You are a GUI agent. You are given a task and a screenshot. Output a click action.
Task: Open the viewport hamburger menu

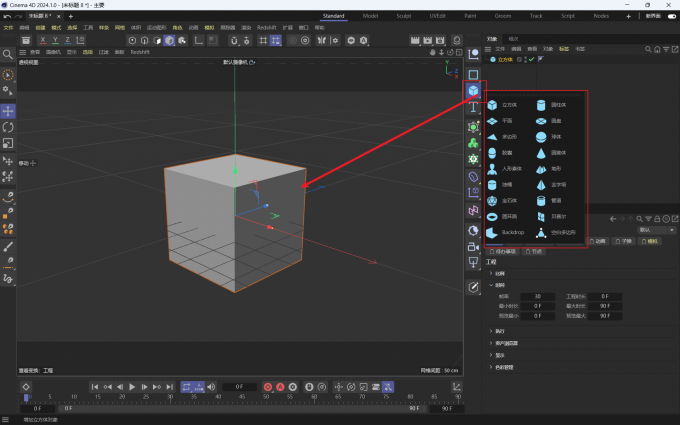(23, 52)
